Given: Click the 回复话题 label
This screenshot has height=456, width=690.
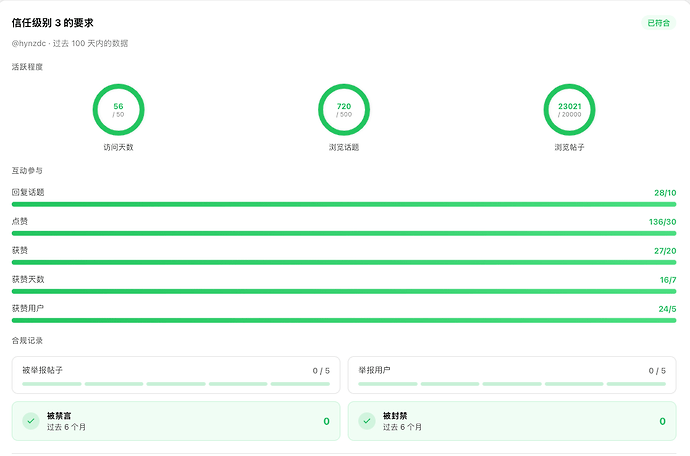Looking at the screenshot, I should [x=28, y=192].
